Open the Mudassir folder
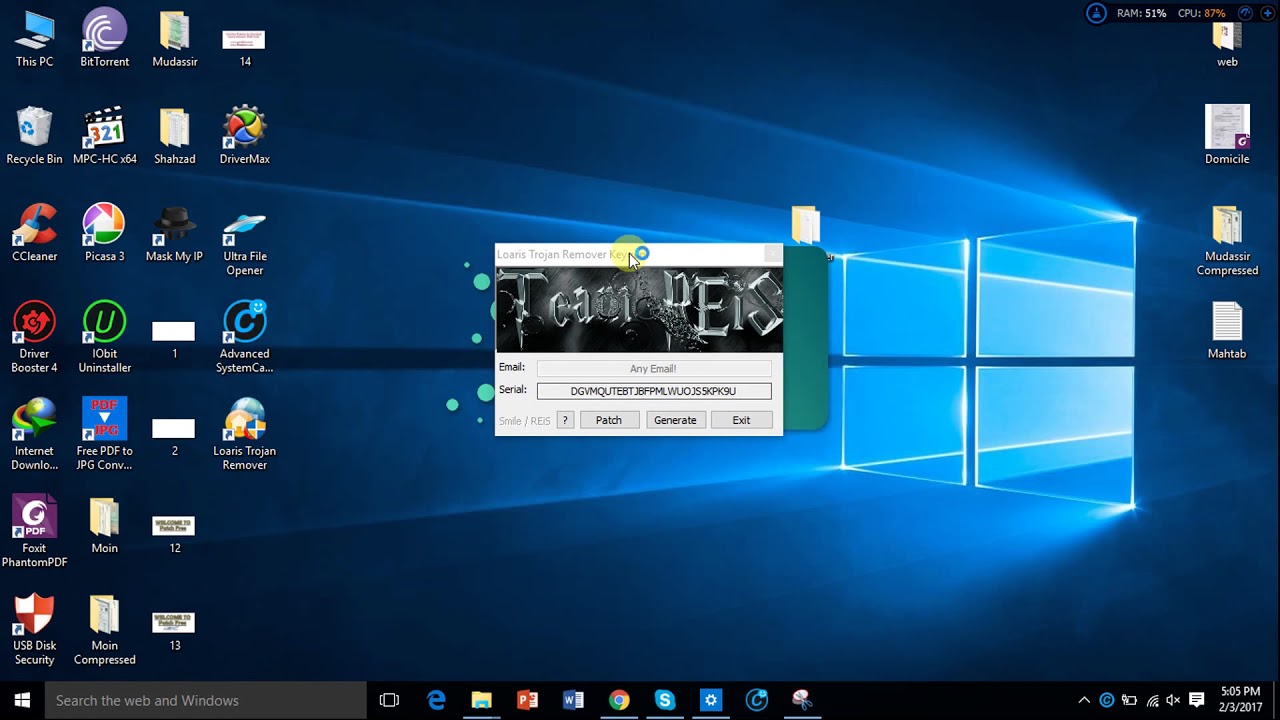Image resolution: width=1280 pixels, height=720 pixels. (x=174, y=40)
